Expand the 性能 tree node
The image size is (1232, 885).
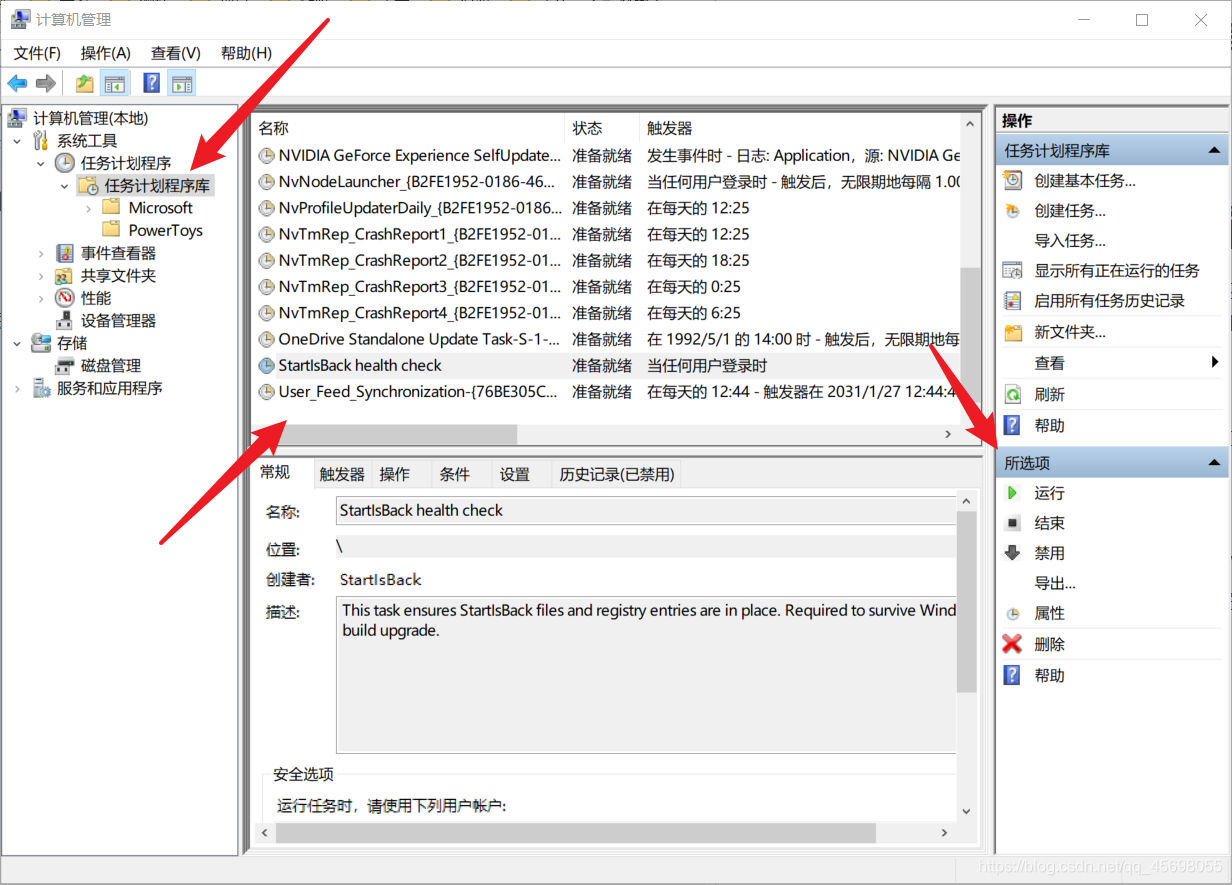click(41, 298)
